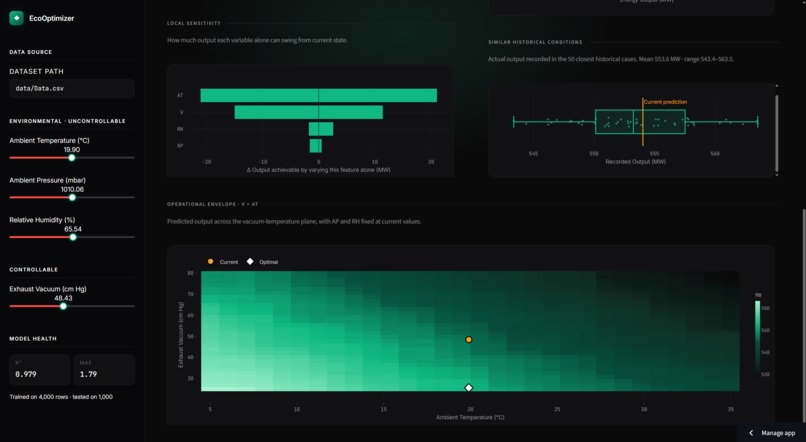Click the V sensitivity bar
This screenshot has width=806, height=442.
(309, 112)
